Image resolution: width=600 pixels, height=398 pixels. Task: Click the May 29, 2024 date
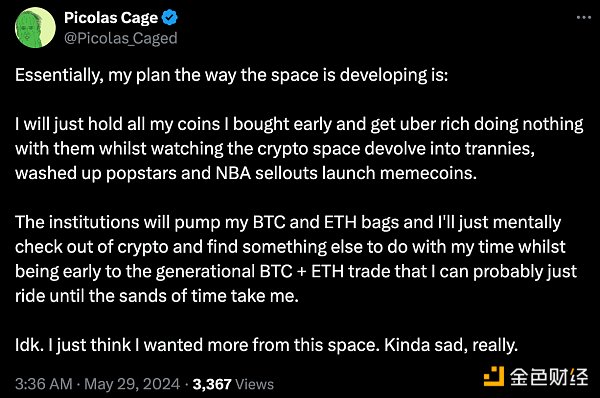coord(132,384)
